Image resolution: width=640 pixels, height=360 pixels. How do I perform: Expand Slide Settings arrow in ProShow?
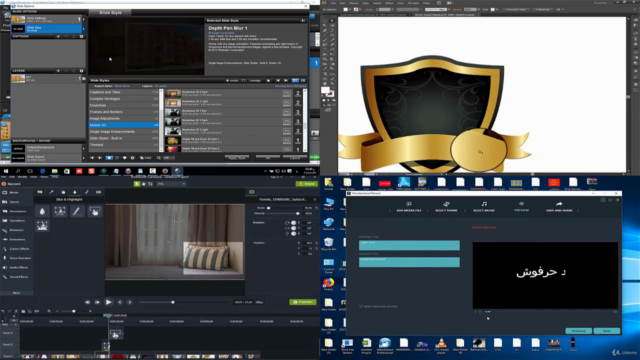[x=84, y=19]
